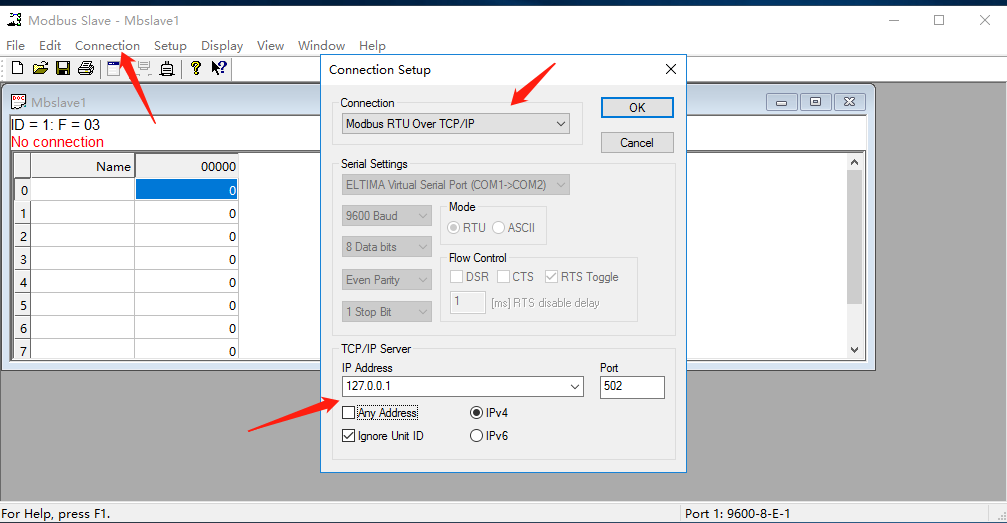Open the Setup menu

tap(170, 45)
